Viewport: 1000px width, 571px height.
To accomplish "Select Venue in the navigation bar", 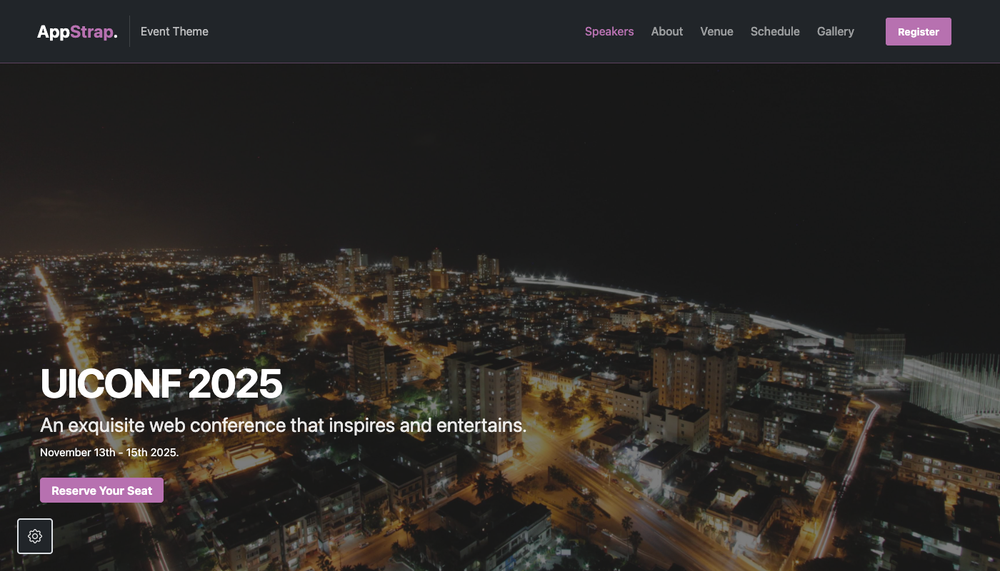I will pos(716,31).
